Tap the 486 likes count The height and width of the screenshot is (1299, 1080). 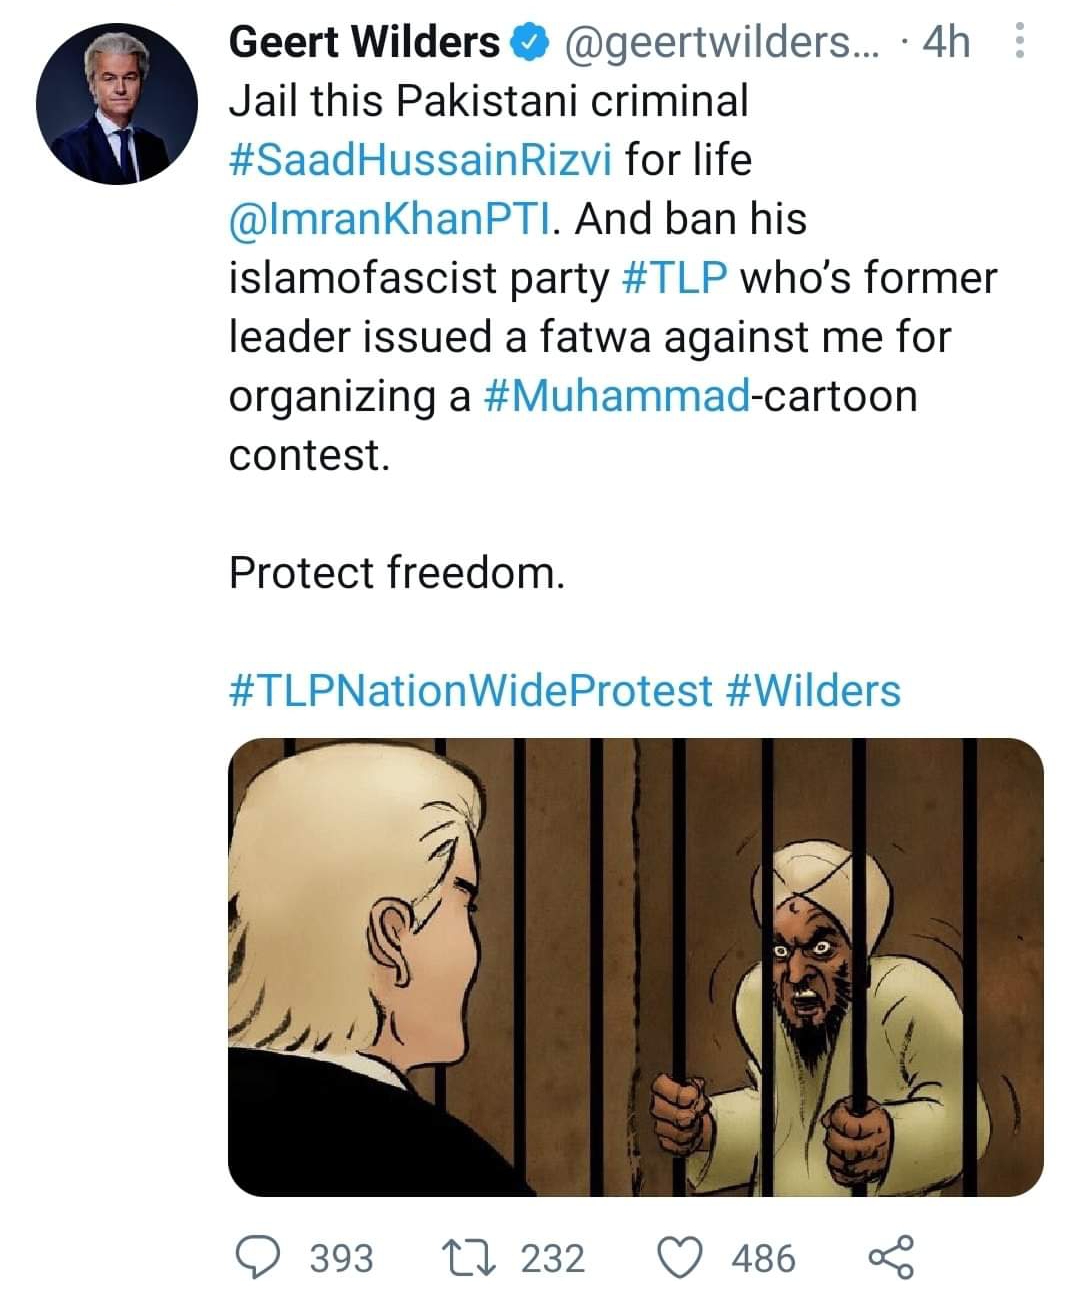click(x=764, y=1258)
